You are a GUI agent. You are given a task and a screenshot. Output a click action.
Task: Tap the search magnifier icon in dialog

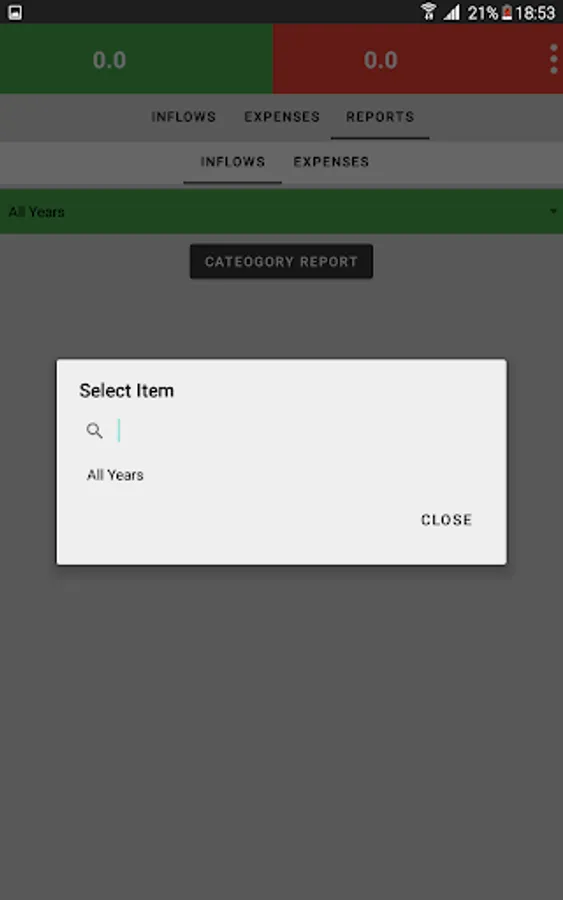94,430
